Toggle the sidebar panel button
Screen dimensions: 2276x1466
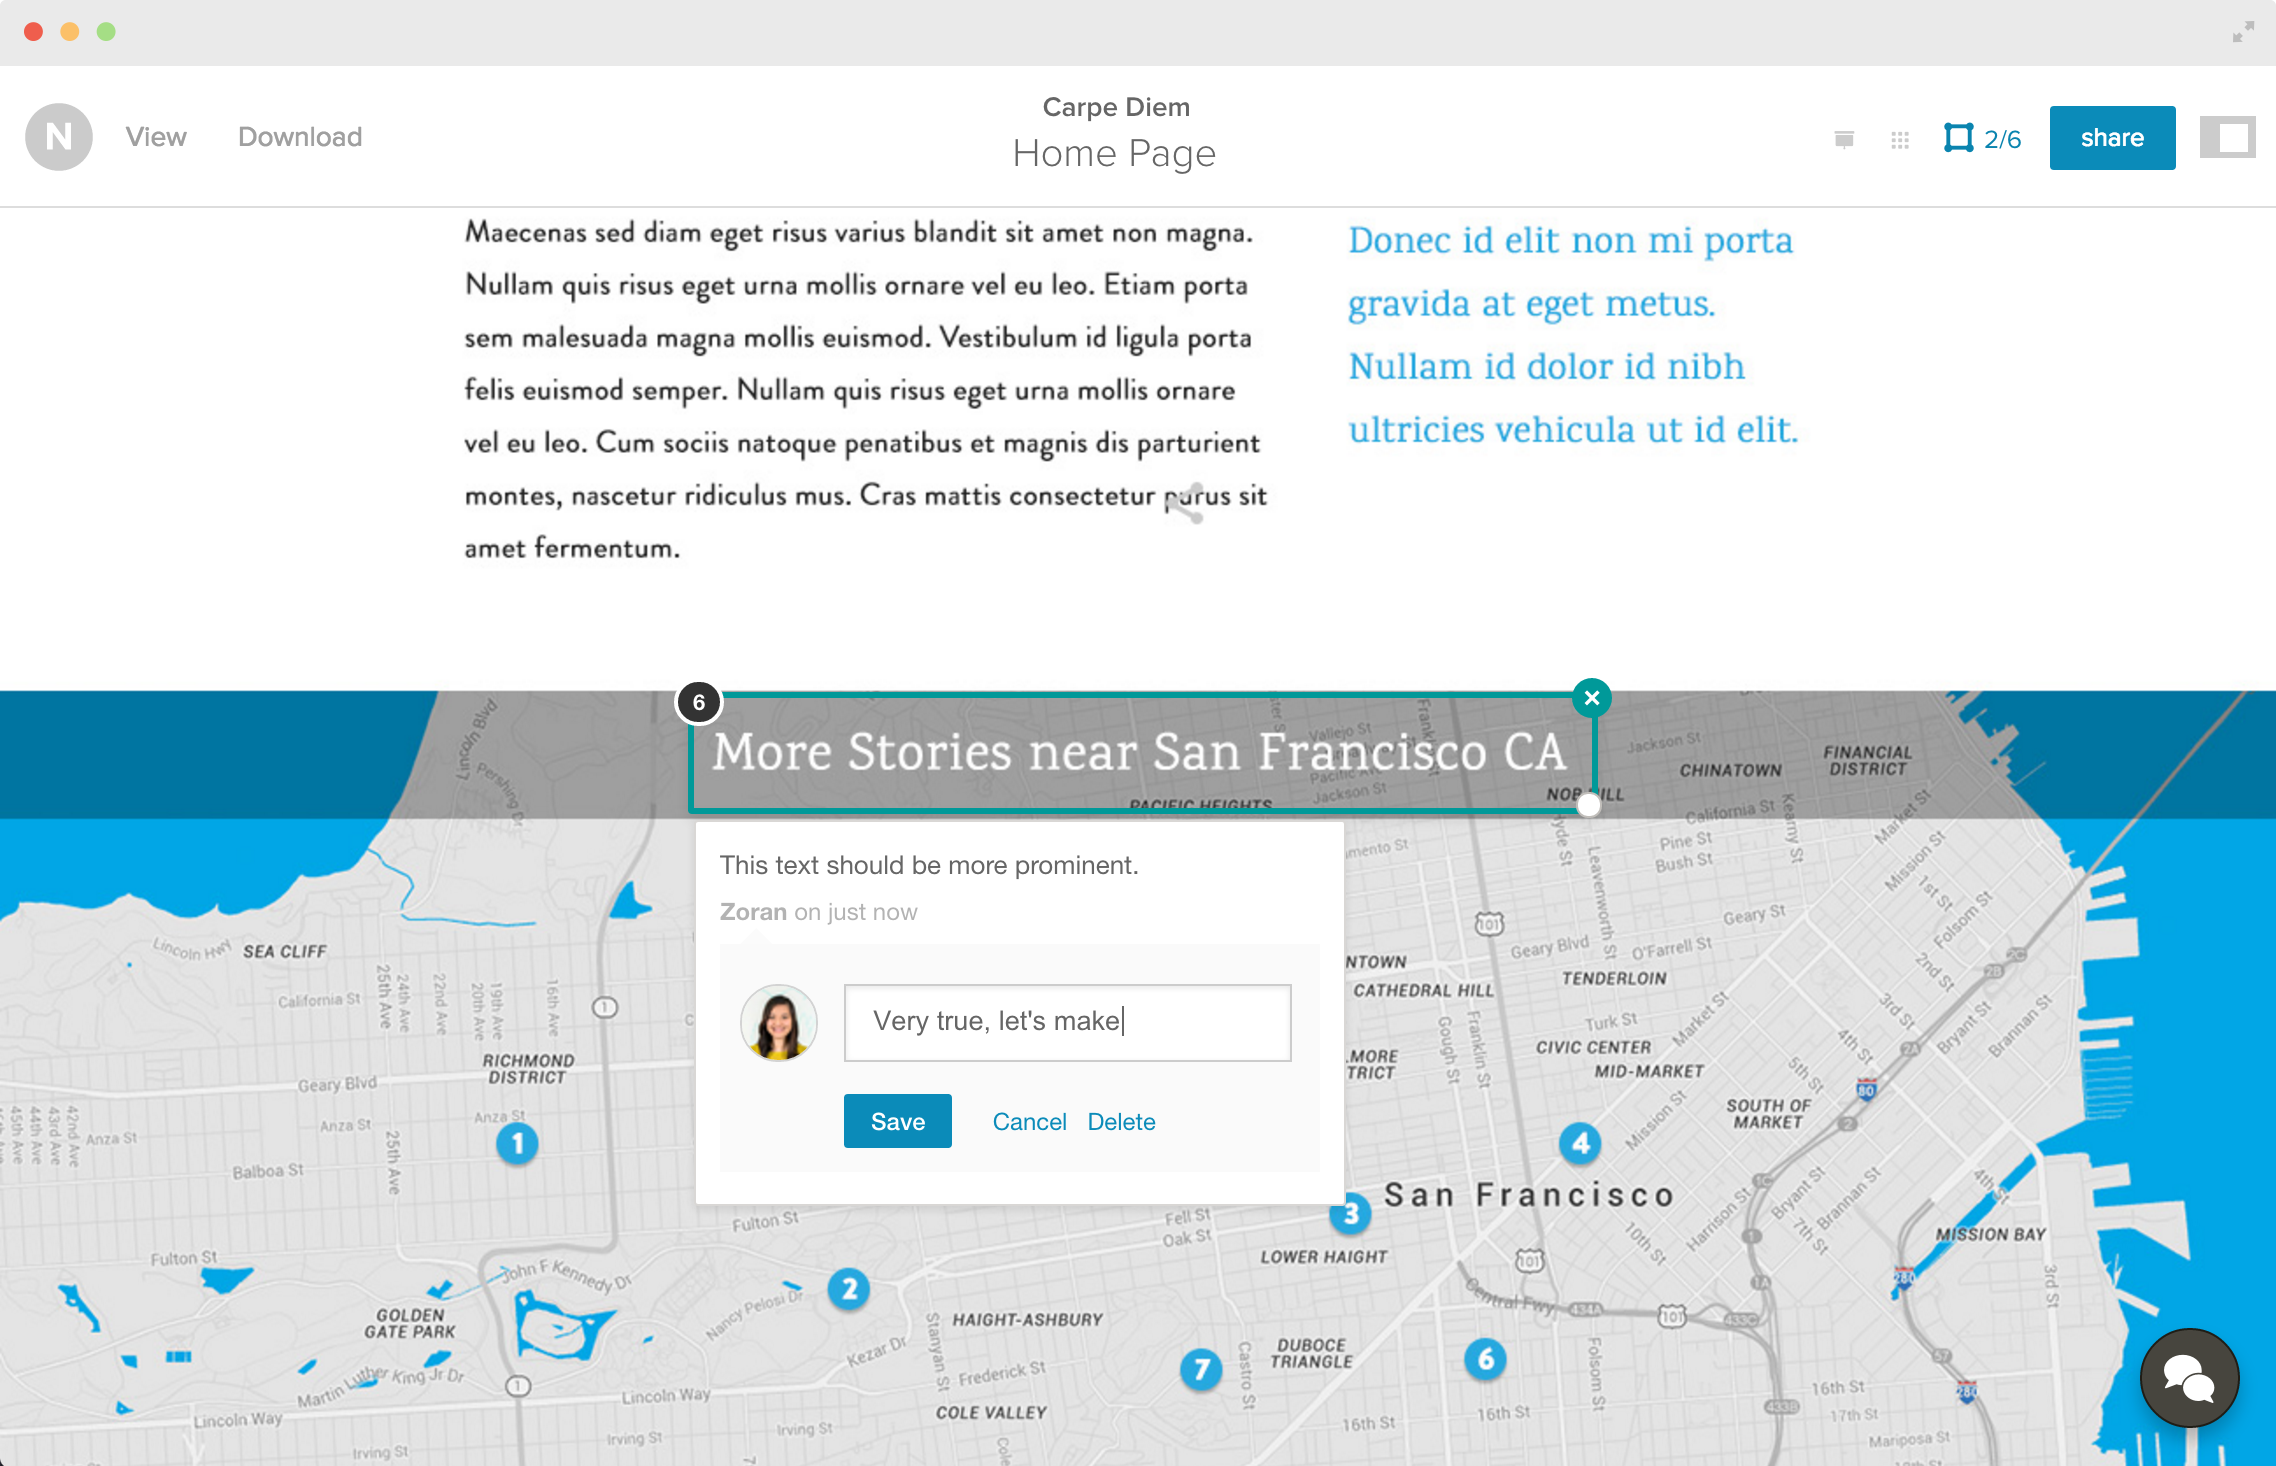pyautogui.click(x=2227, y=138)
